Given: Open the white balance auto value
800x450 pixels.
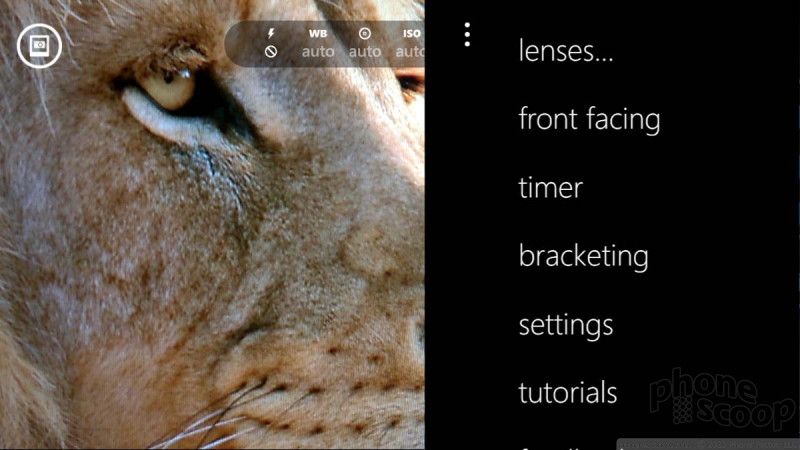Looking at the screenshot, I should (x=318, y=52).
